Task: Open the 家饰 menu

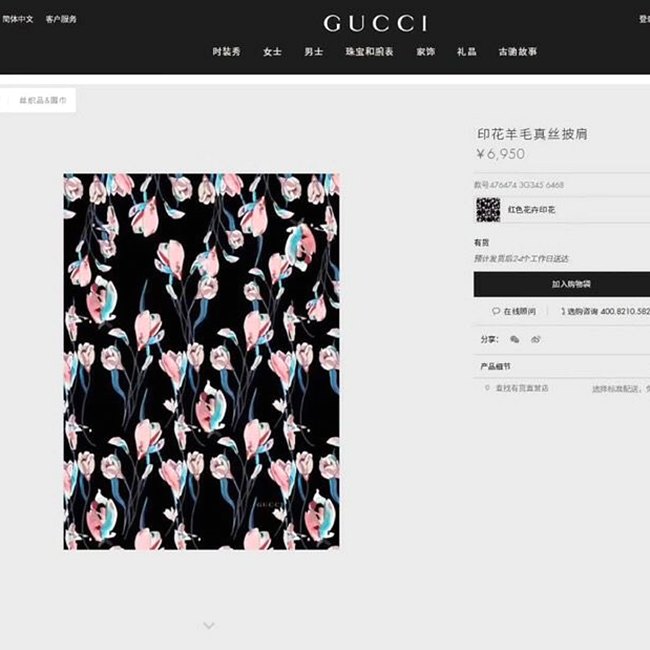Action: (426, 52)
